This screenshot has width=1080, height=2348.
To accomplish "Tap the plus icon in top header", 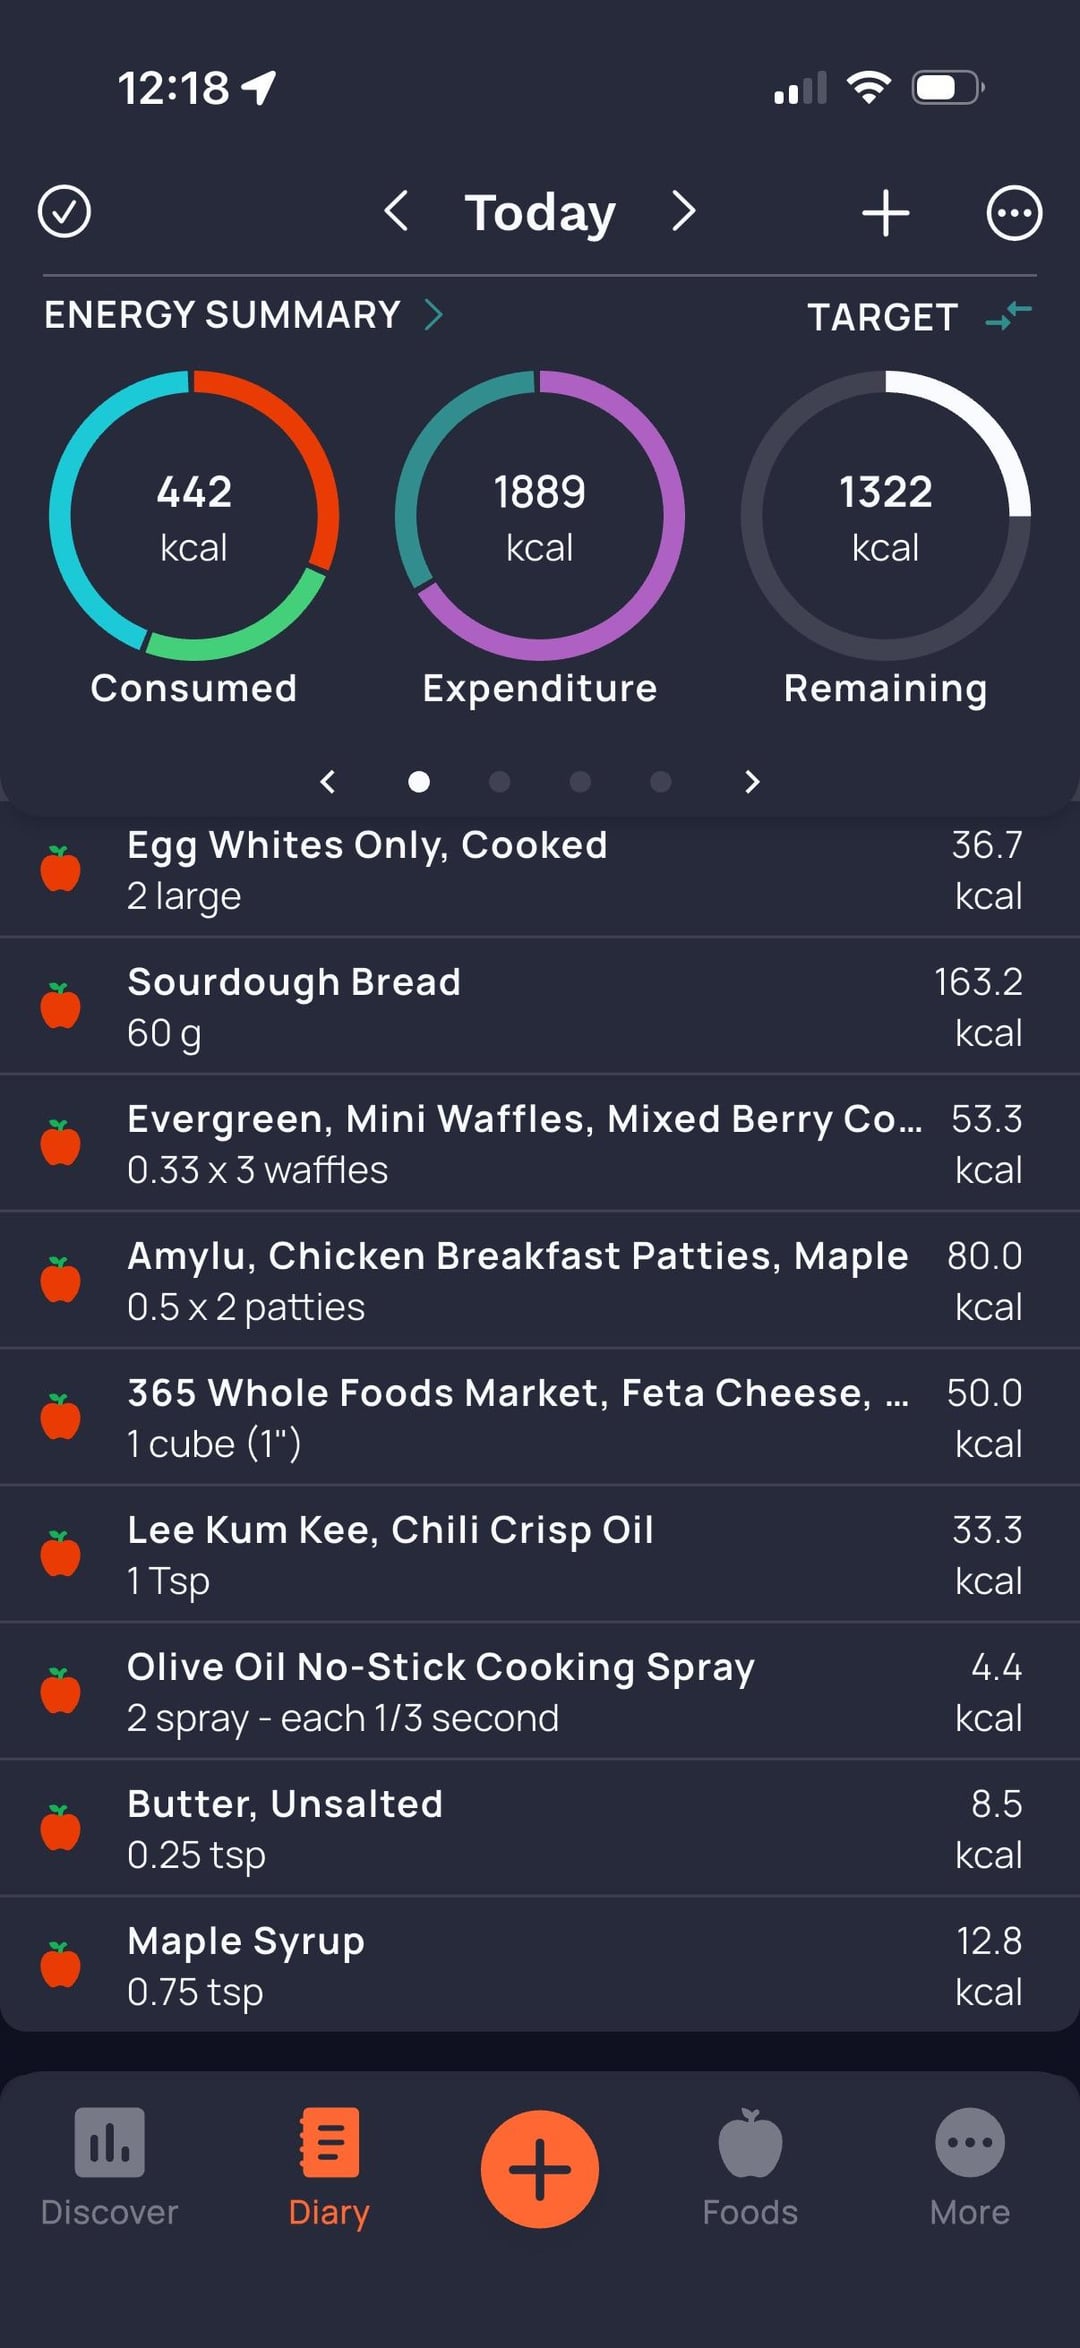I will (x=885, y=213).
